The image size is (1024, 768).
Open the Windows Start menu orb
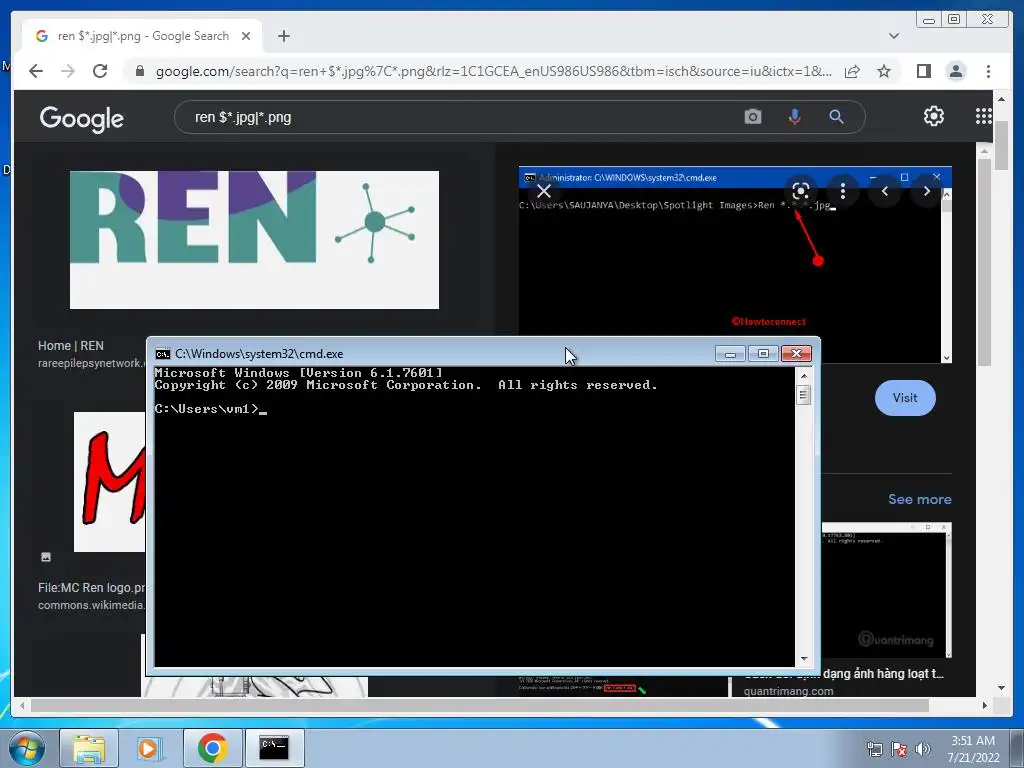pos(27,748)
